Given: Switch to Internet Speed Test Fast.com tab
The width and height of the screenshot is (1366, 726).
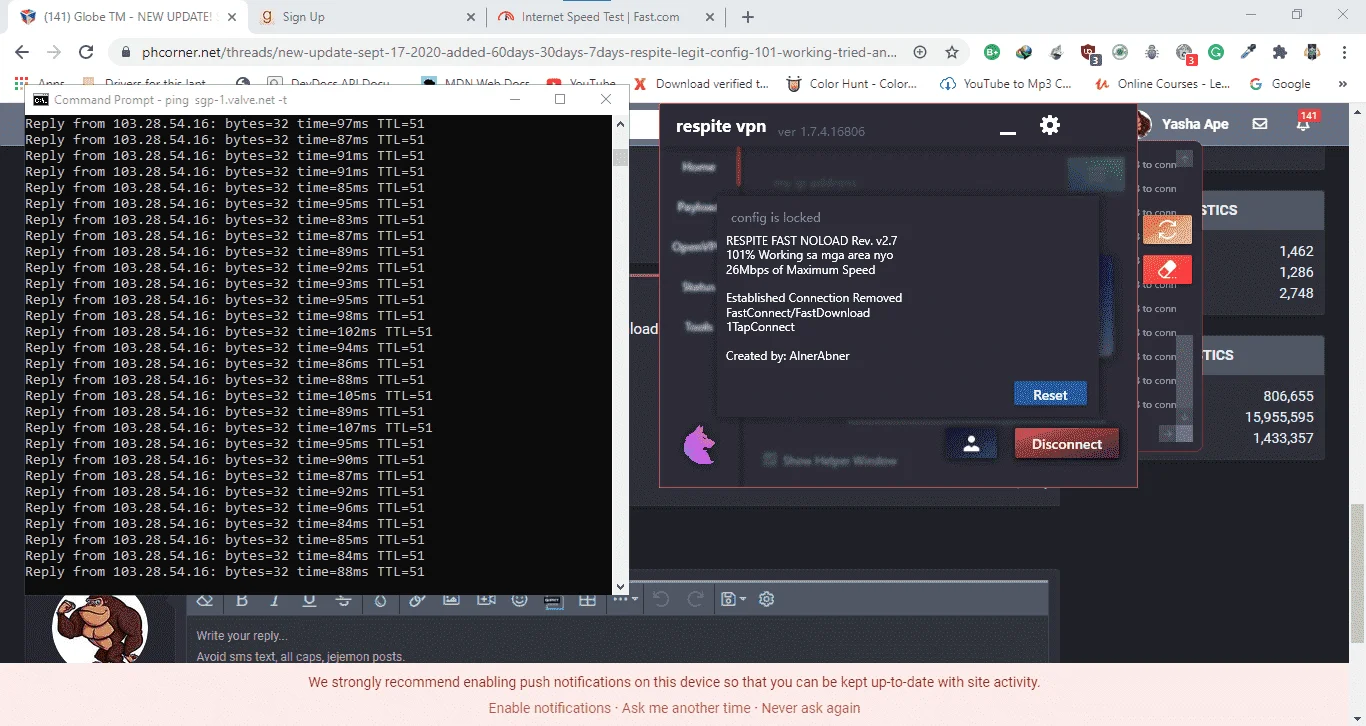Looking at the screenshot, I should tap(606, 17).
